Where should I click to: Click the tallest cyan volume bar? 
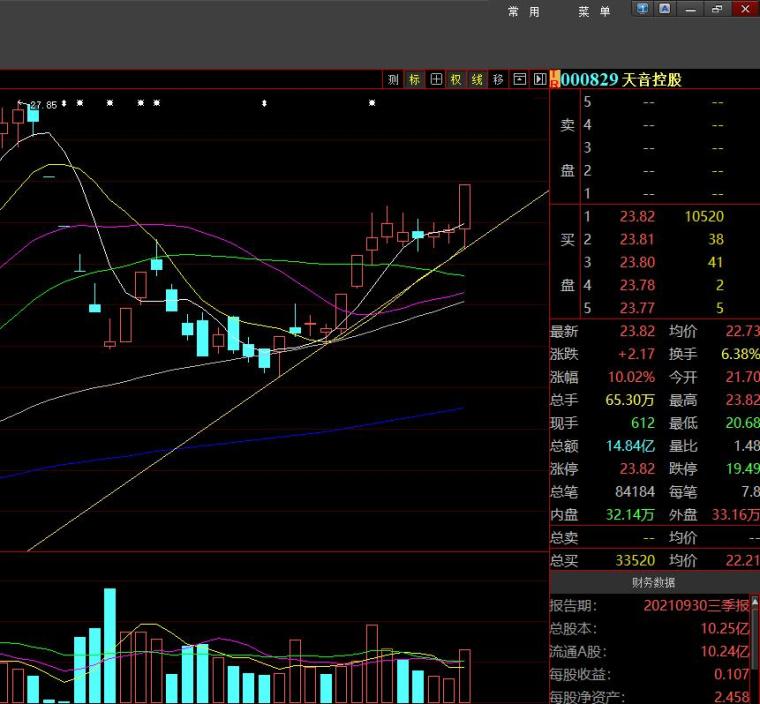(x=110, y=645)
